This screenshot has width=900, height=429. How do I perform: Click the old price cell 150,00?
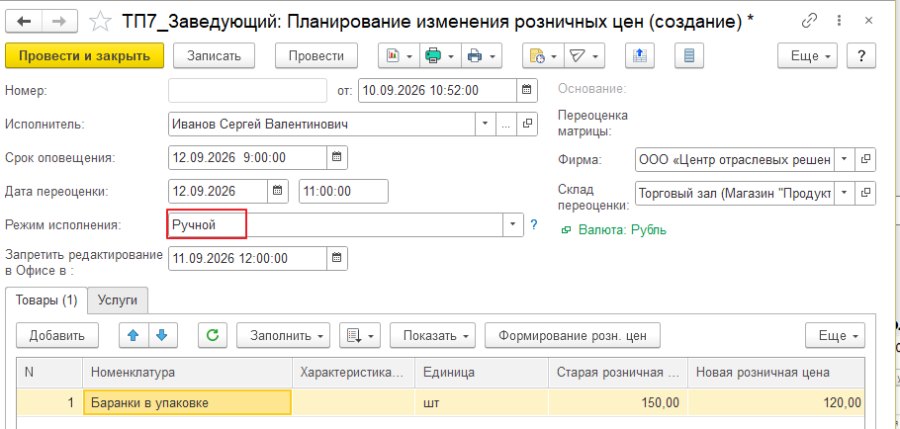(618, 403)
